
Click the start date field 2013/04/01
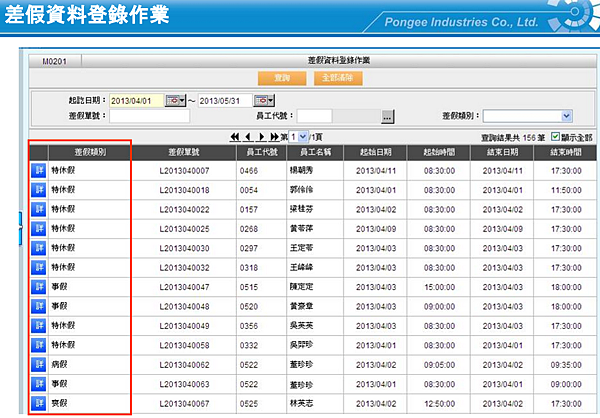point(137,101)
